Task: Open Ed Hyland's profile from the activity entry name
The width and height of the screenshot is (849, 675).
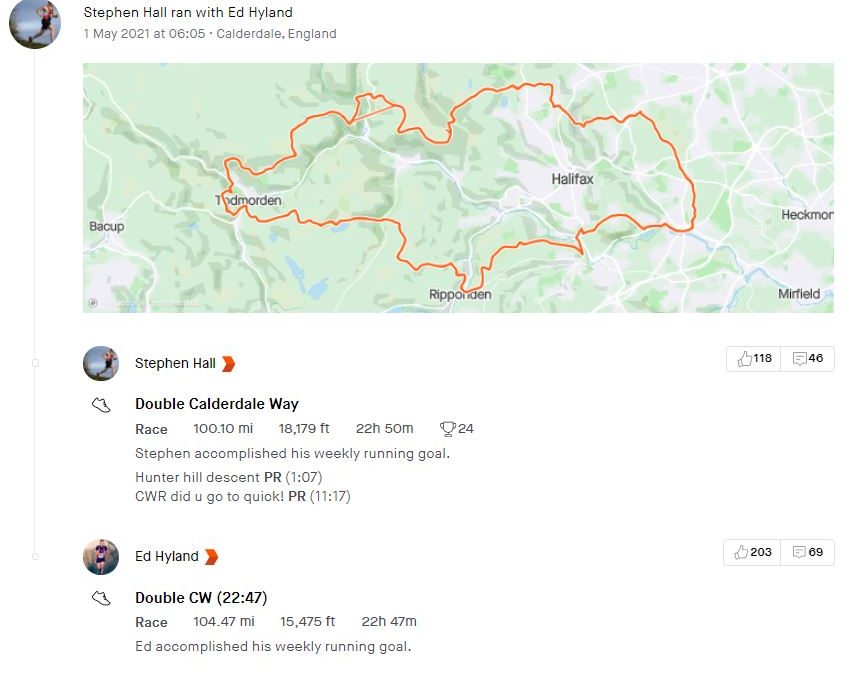Action: tap(166, 557)
